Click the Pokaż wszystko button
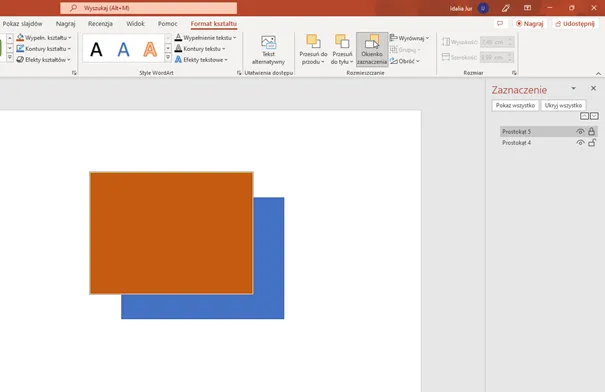This screenshot has height=392, width=605. [x=515, y=105]
